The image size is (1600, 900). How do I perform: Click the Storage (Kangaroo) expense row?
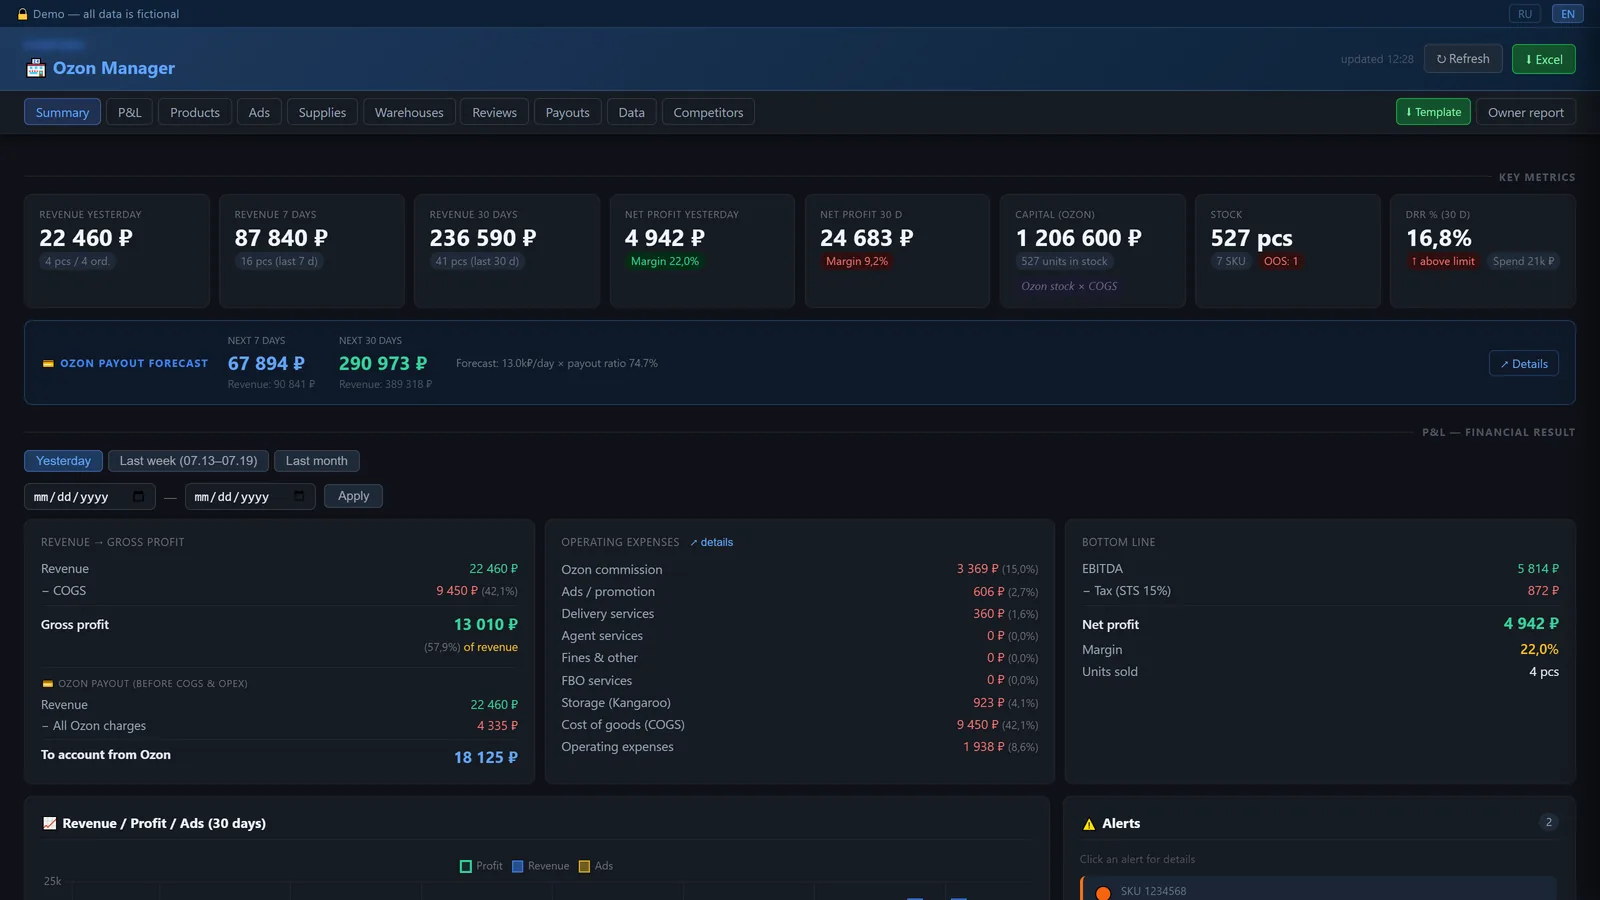(x=800, y=703)
